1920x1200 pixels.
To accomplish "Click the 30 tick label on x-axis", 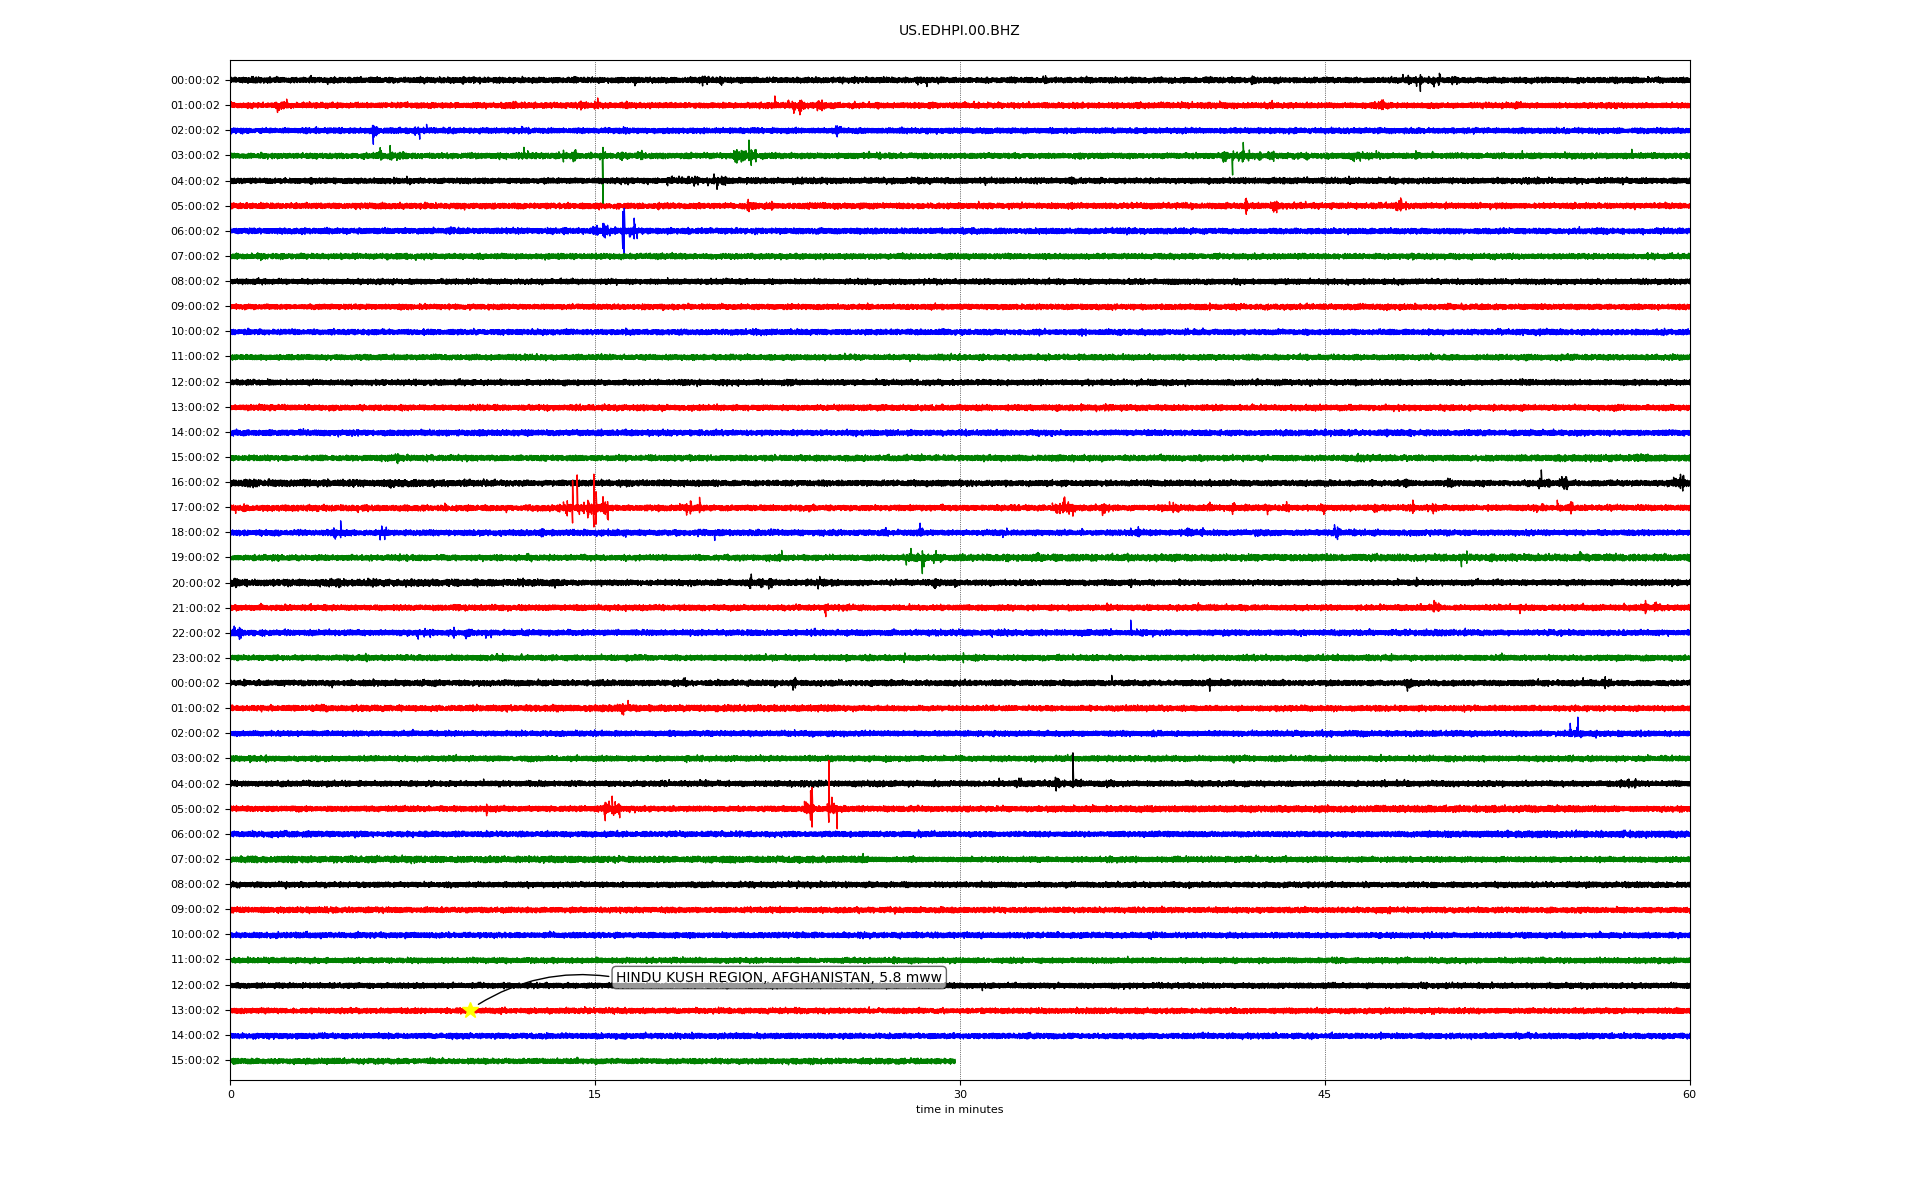I will [x=960, y=1094].
